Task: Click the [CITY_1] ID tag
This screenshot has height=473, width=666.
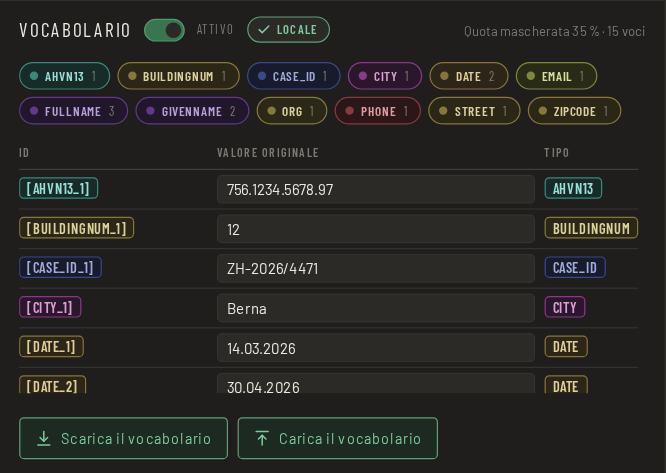Action: (50, 307)
